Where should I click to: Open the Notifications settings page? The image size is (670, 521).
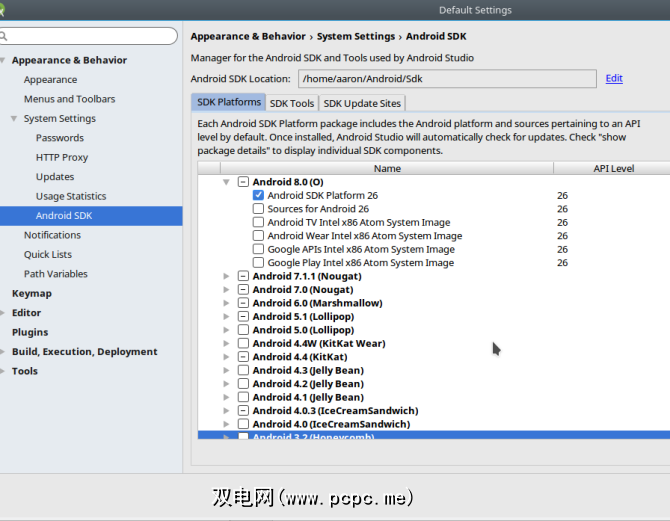[x=52, y=235]
